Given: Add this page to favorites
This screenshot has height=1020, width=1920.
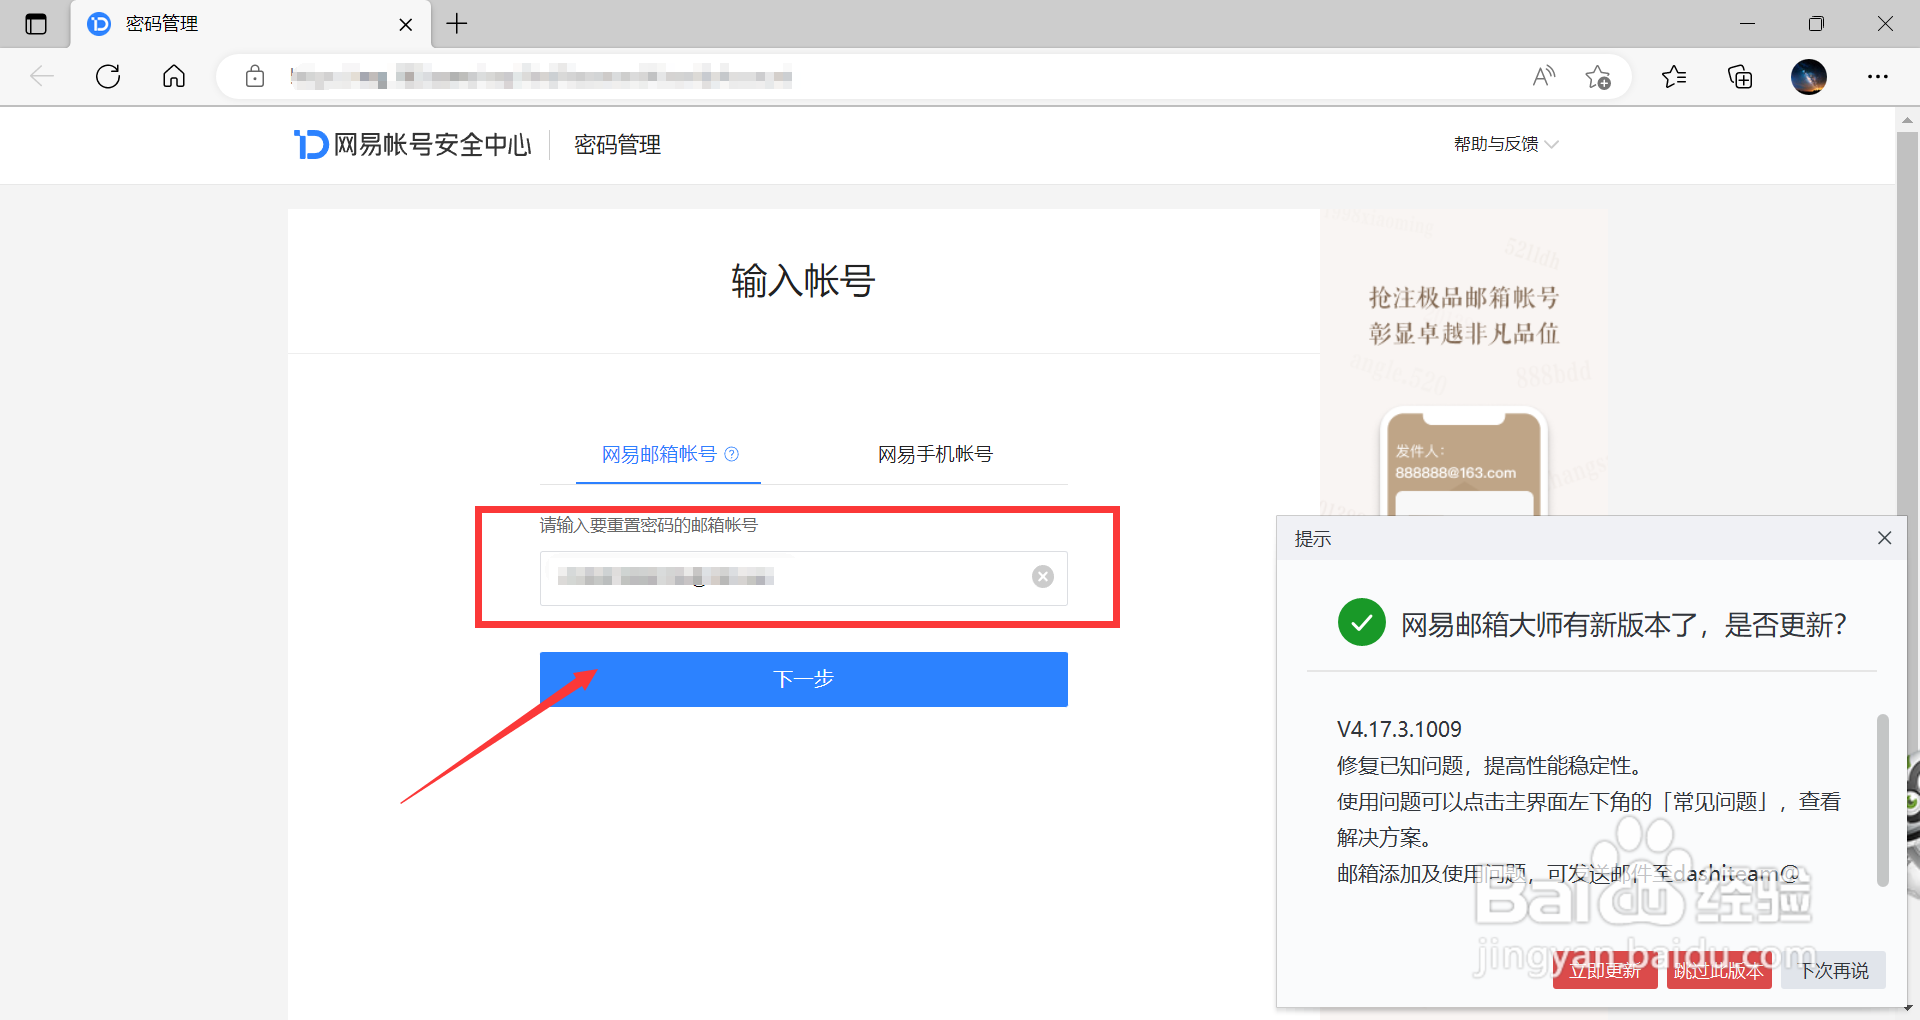Looking at the screenshot, I should coord(1598,76).
